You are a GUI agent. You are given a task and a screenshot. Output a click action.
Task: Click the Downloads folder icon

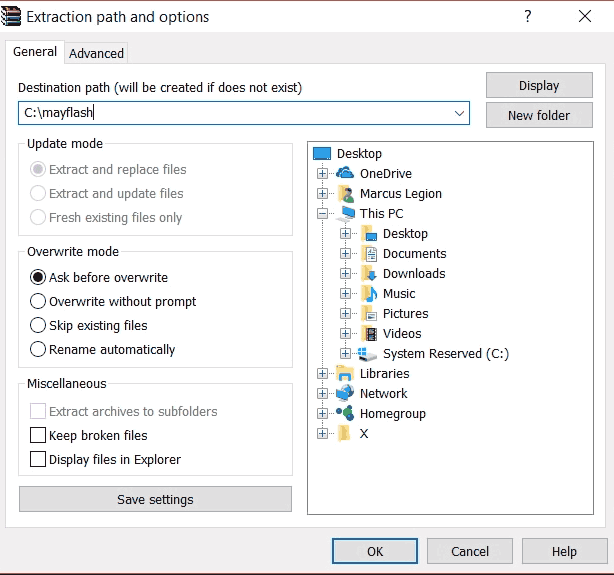369,273
